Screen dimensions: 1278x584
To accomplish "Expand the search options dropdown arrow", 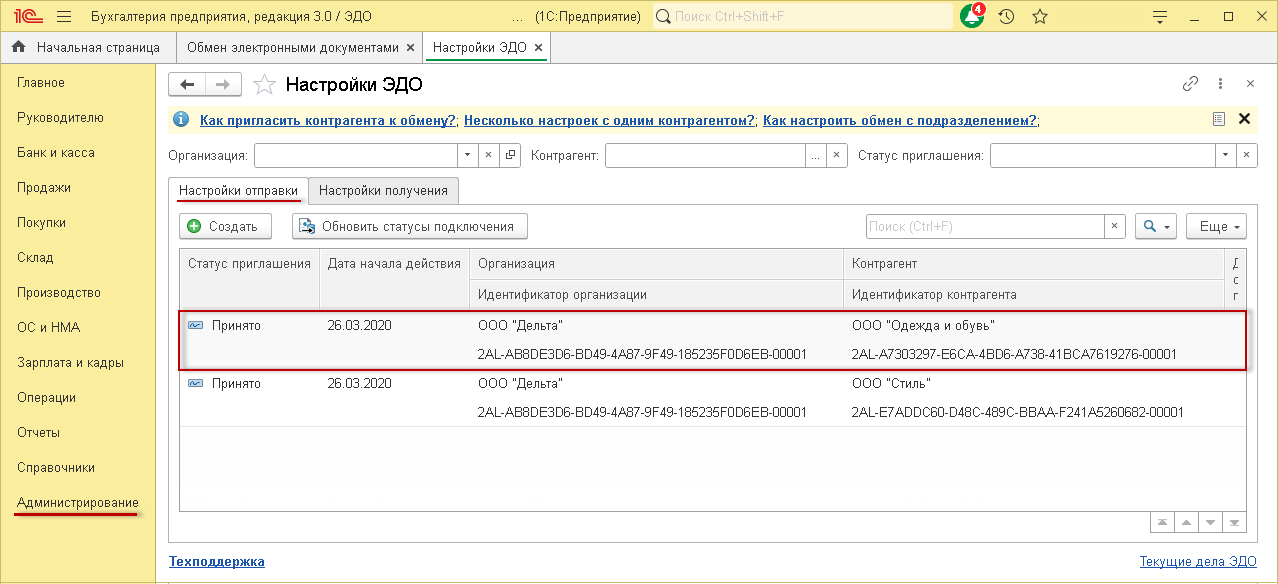I will [x=1167, y=227].
